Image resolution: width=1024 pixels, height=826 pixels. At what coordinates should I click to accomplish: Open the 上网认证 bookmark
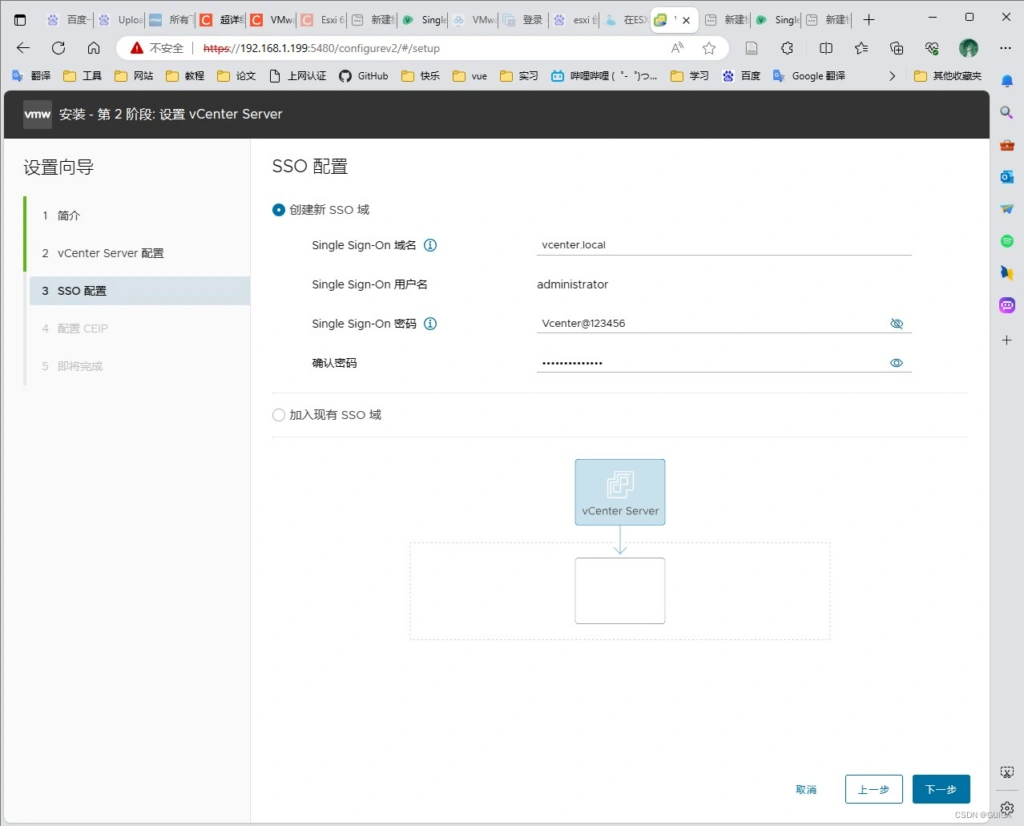click(297, 76)
